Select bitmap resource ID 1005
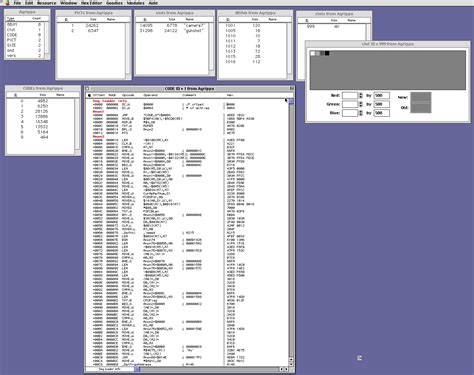This screenshot has width=474, height=375. tap(253, 31)
